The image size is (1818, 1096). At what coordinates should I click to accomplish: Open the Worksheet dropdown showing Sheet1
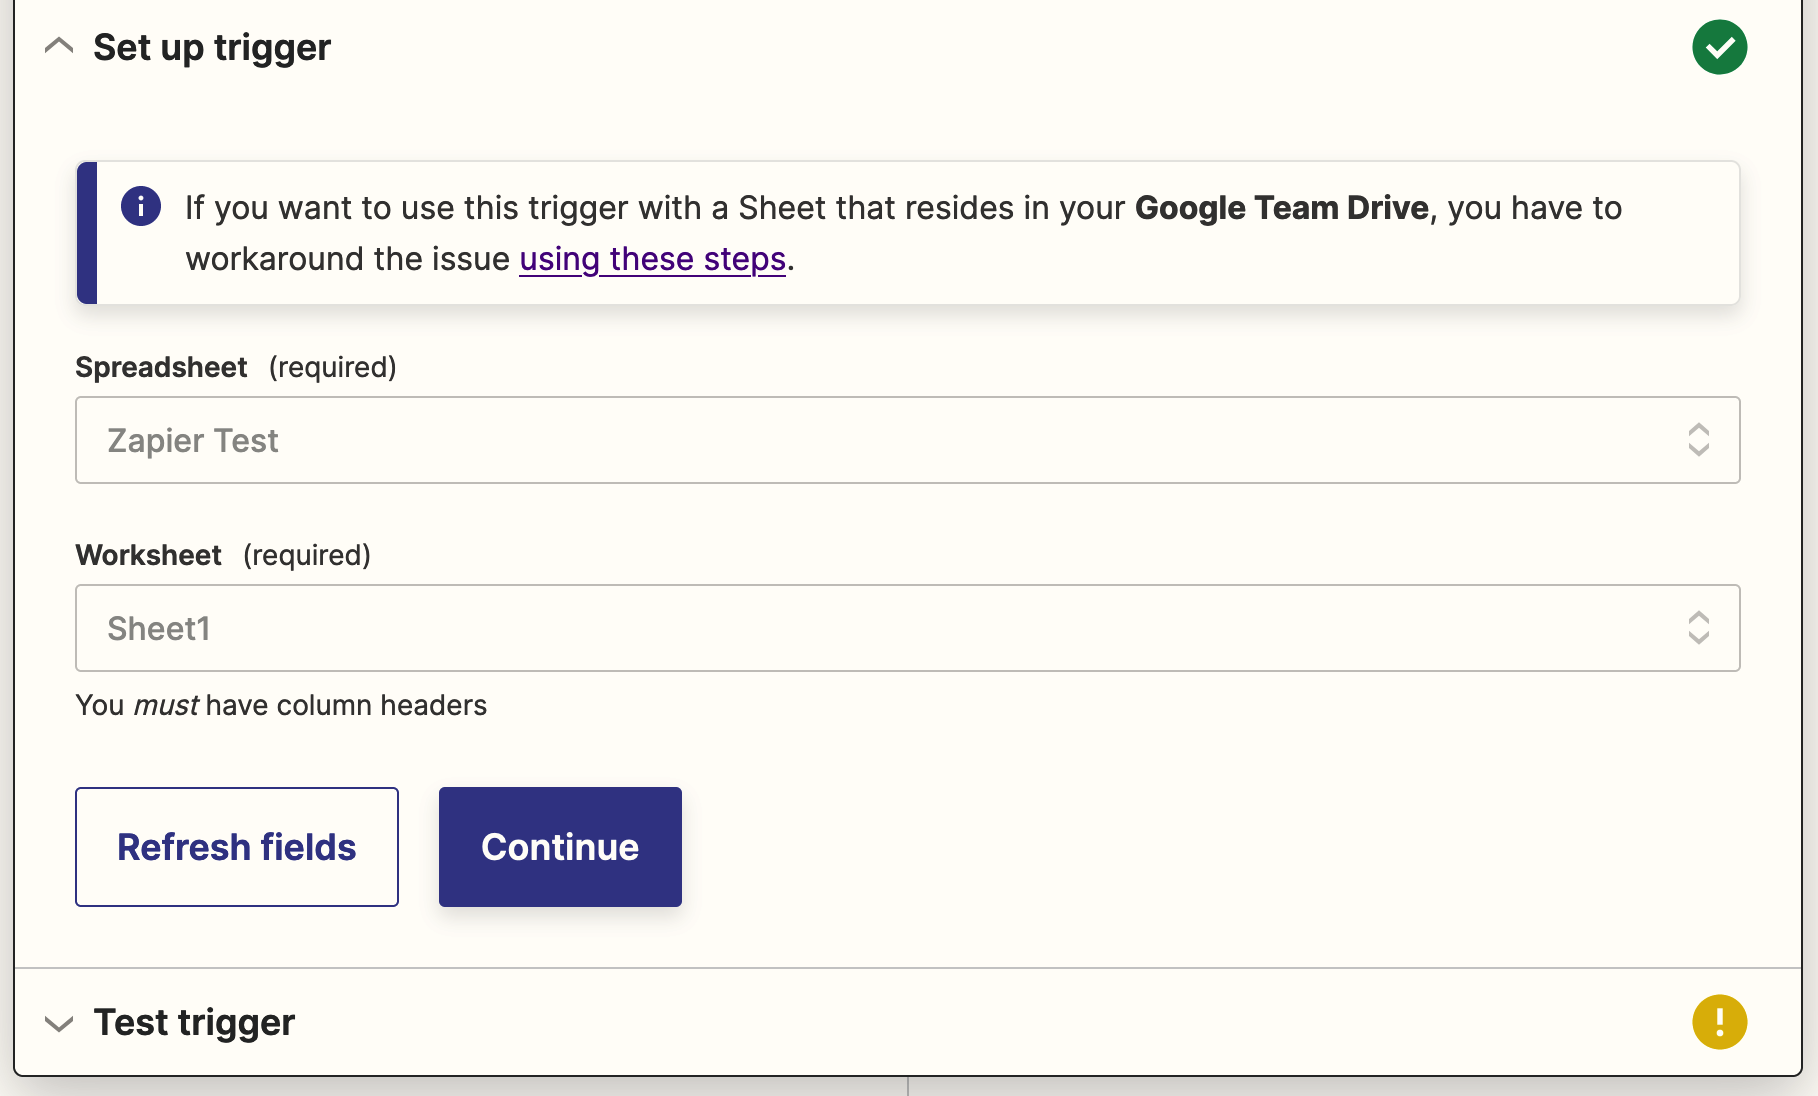(880, 628)
